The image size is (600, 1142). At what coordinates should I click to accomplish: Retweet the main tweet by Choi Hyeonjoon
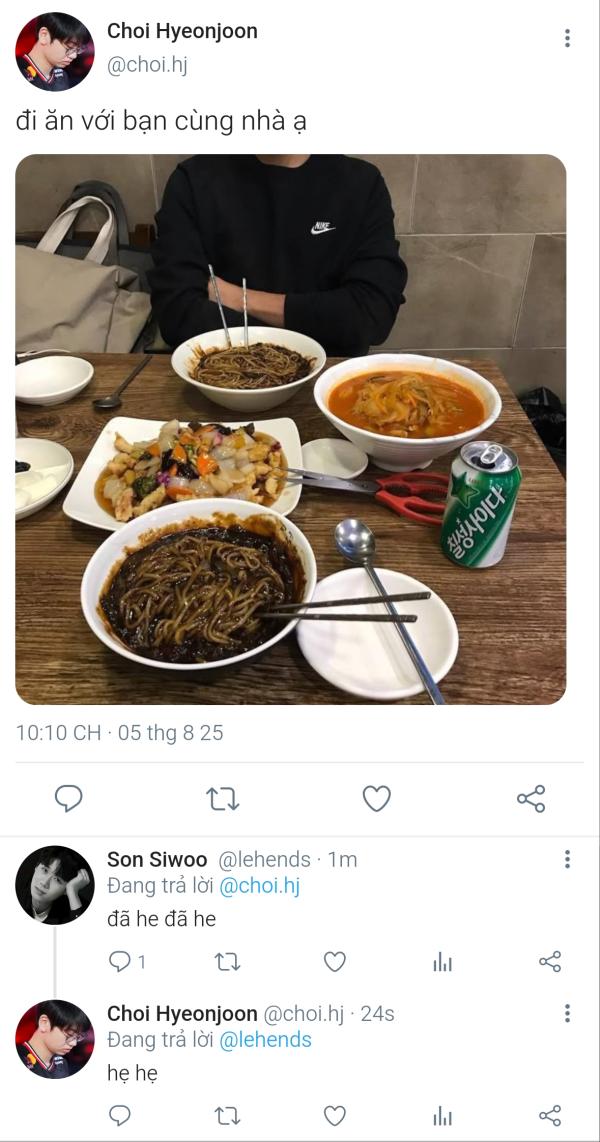point(223,799)
